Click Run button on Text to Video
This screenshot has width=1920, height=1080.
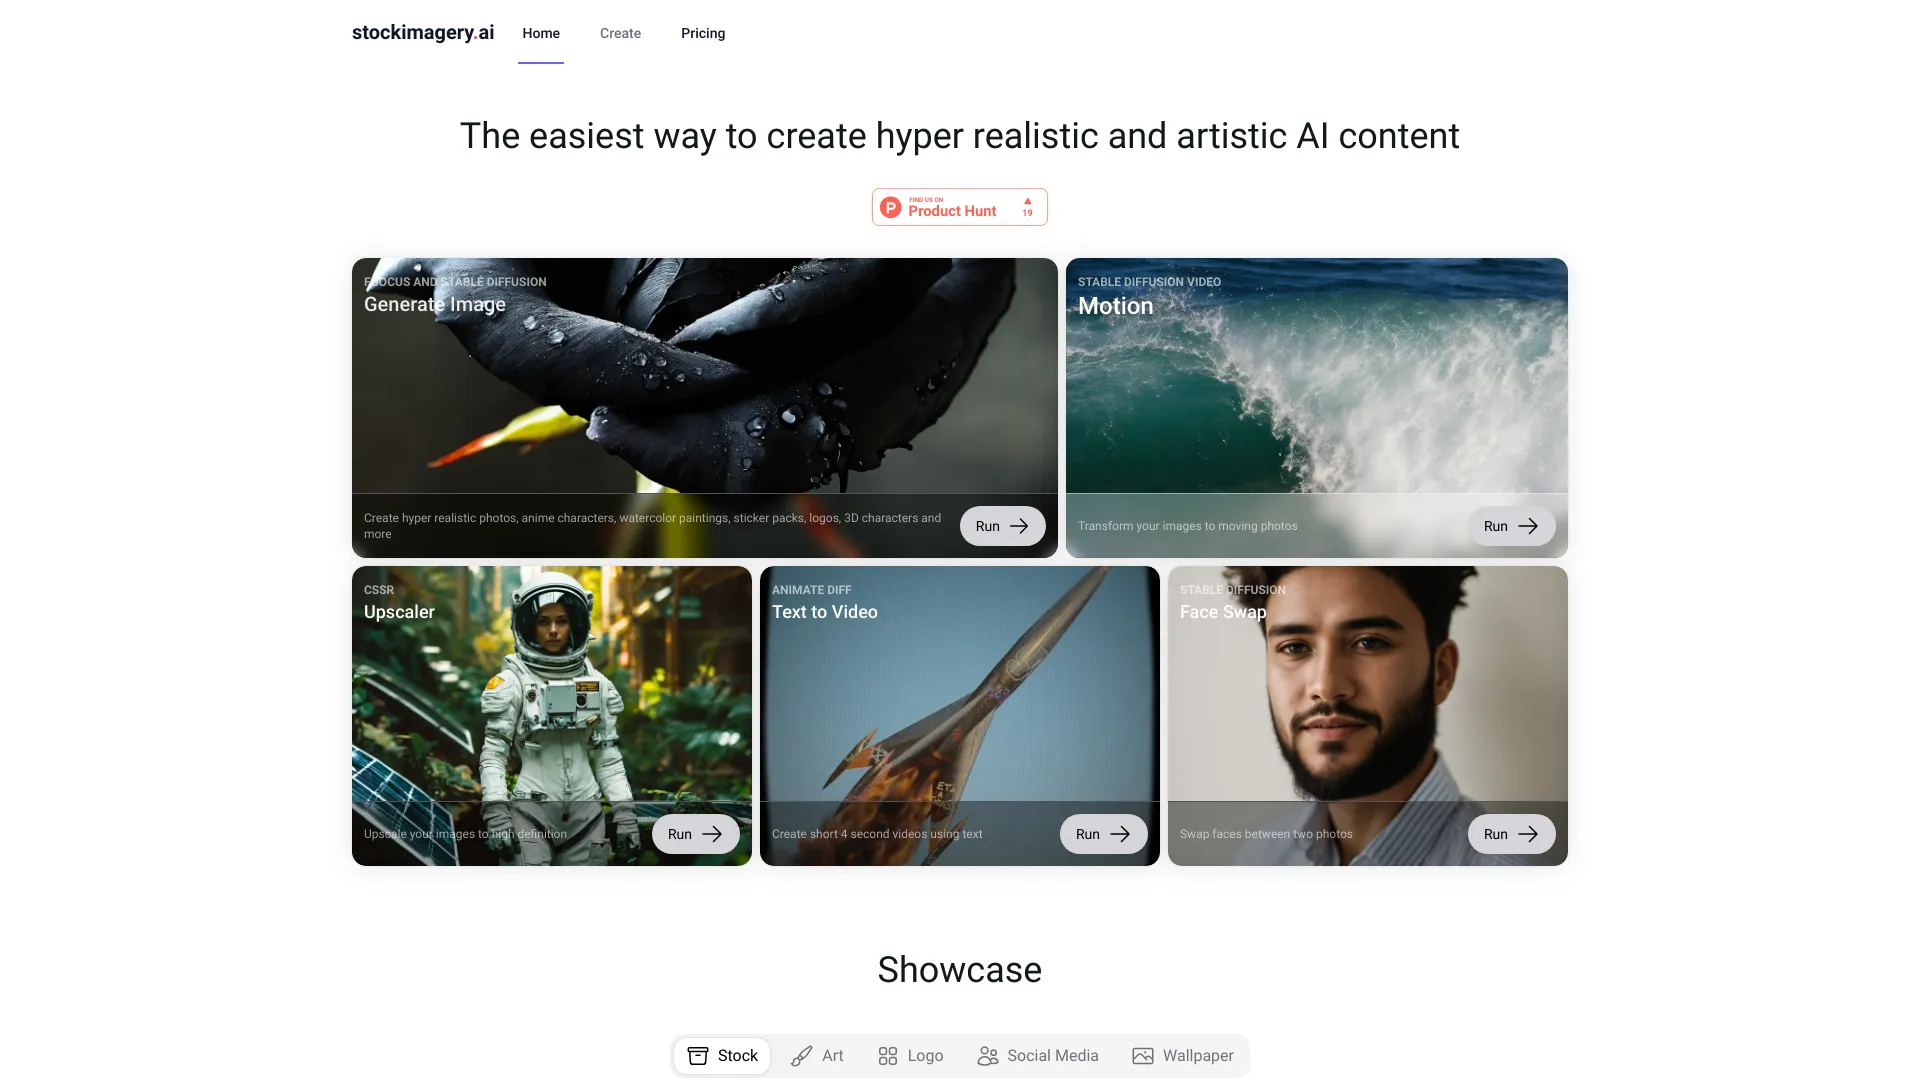tap(1102, 833)
